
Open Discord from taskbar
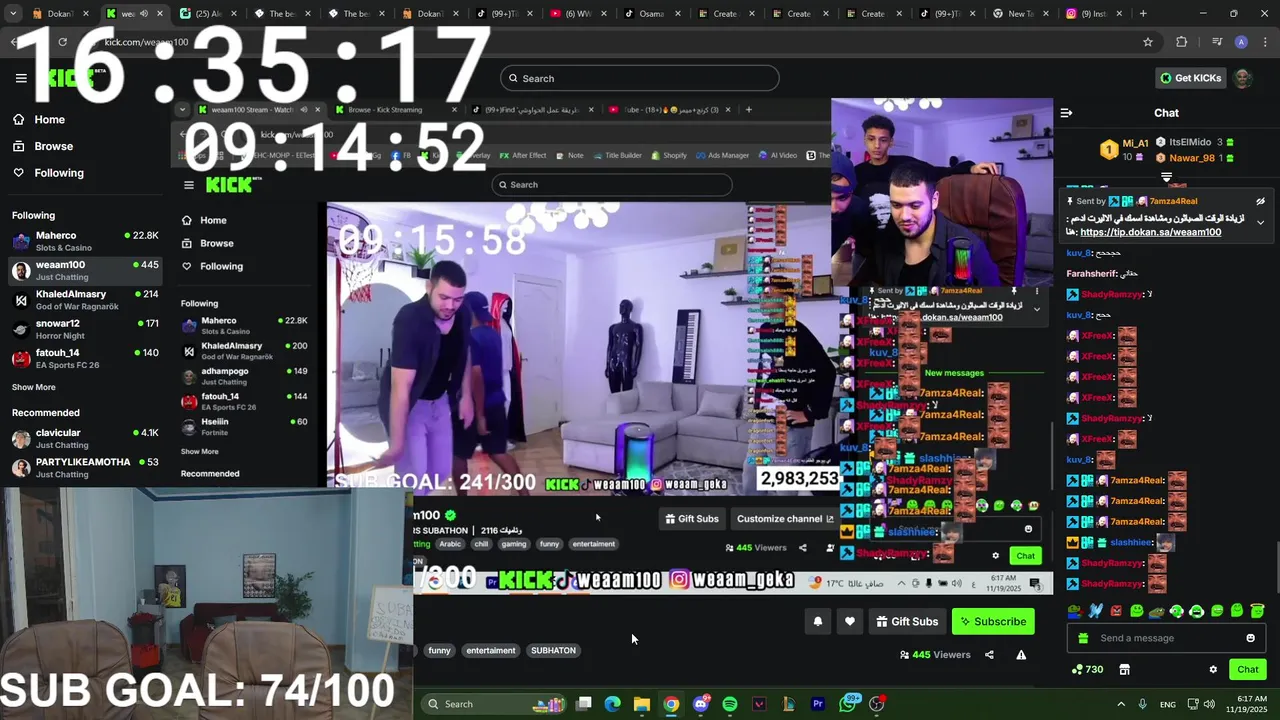(x=701, y=704)
